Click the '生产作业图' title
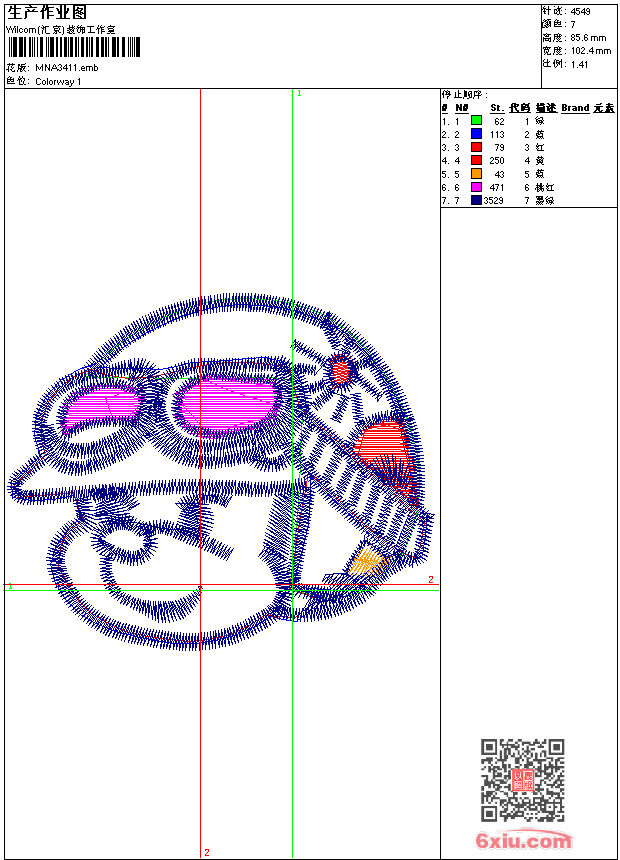This screenshot has height=860, width=620. [x=47, y=13]
